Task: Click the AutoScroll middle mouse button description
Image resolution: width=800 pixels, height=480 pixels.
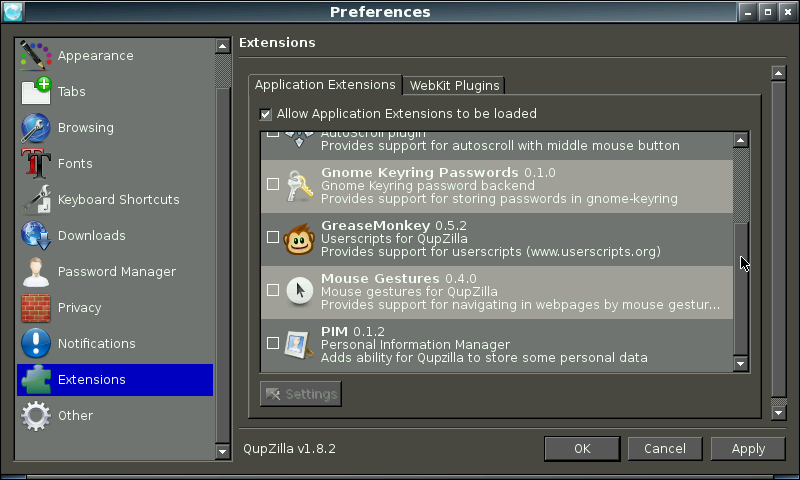Action: [x=500, y=146]
